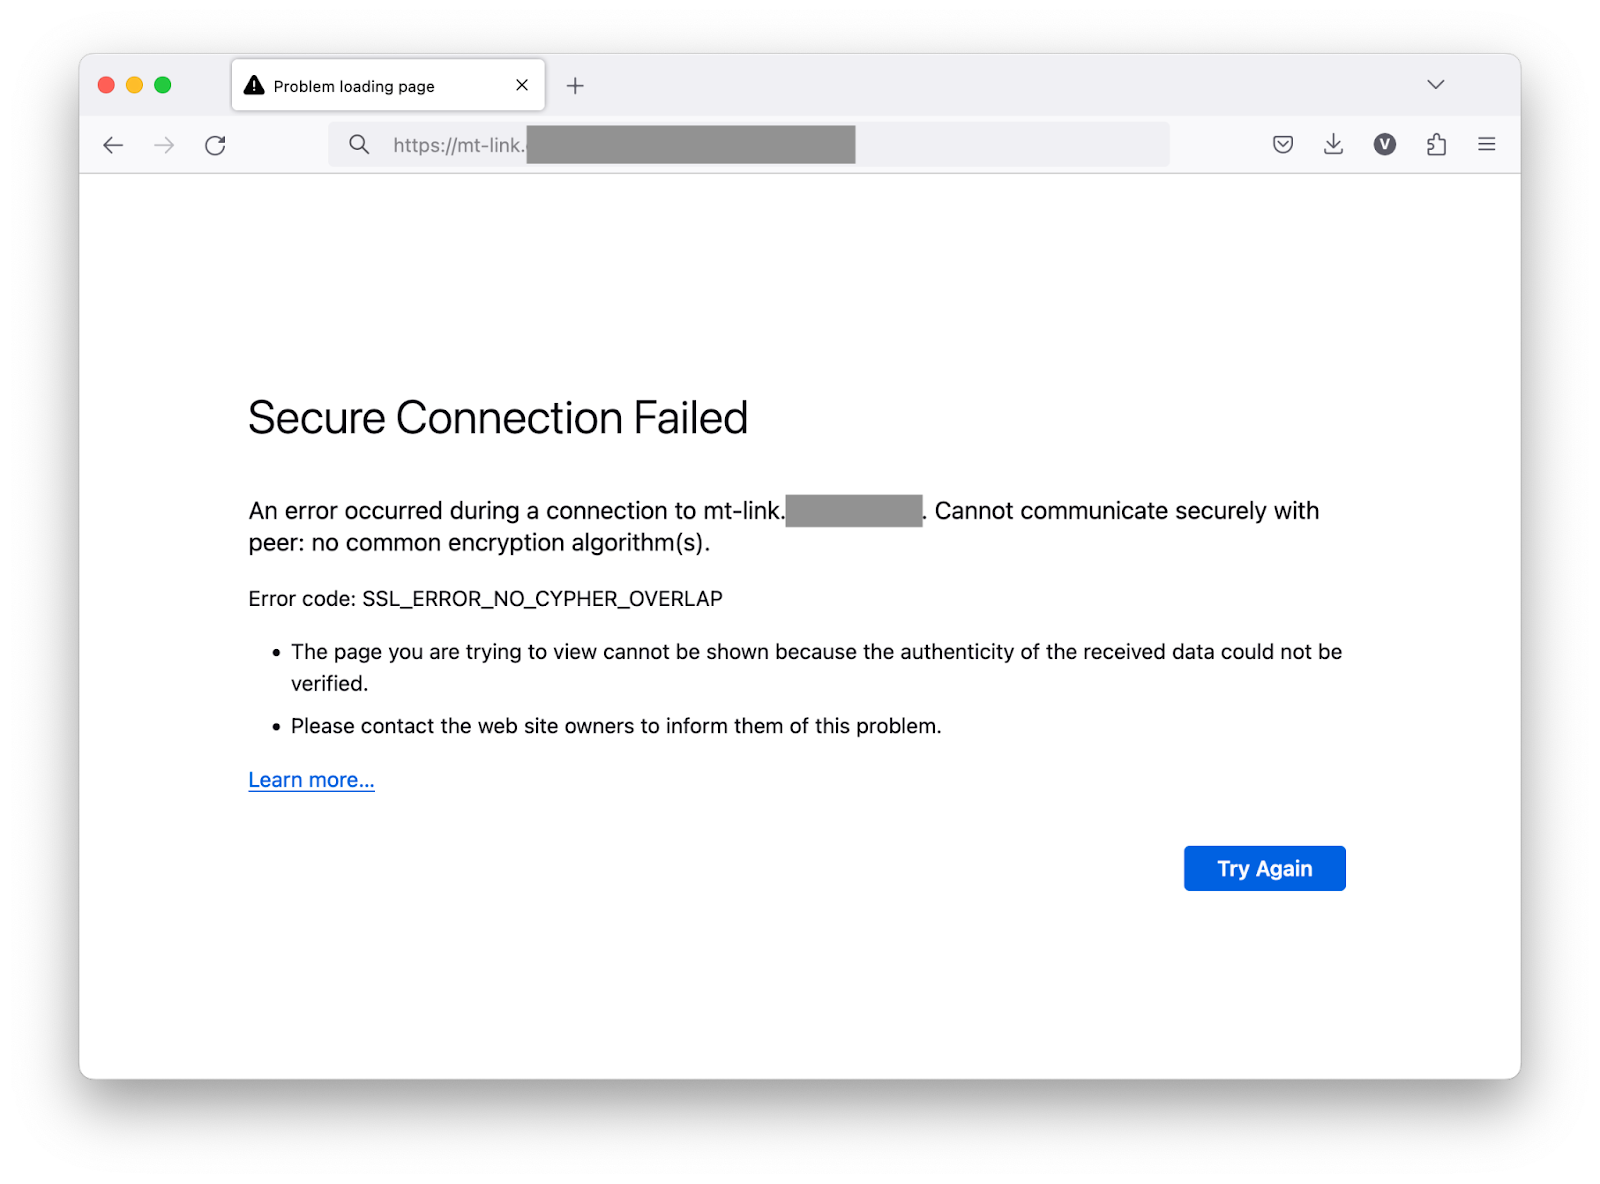The height and width of the screenshot is (1184, 1600).
Task: Click the yellow minimize traffic light
Action: click(133, 85)
